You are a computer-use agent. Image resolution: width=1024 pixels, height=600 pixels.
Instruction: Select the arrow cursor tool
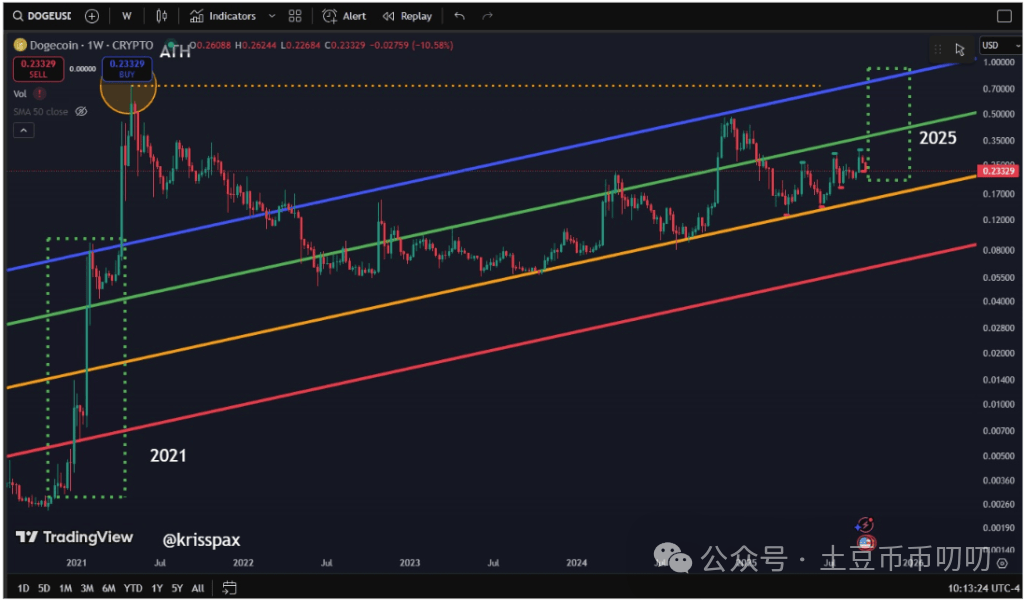click(x=959, y=49)
